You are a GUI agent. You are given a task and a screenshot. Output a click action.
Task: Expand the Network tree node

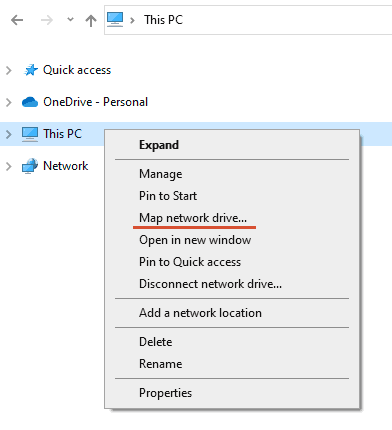coord(9,166)
